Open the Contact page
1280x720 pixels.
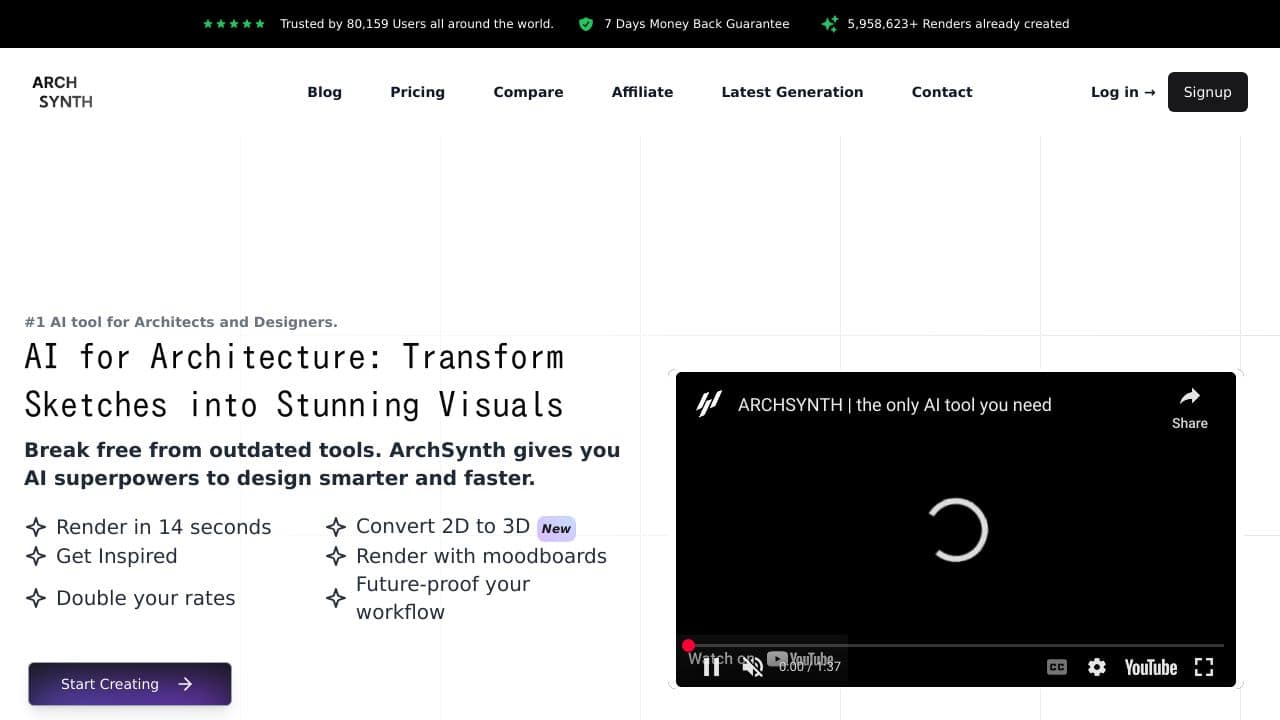tap(942, 92)
